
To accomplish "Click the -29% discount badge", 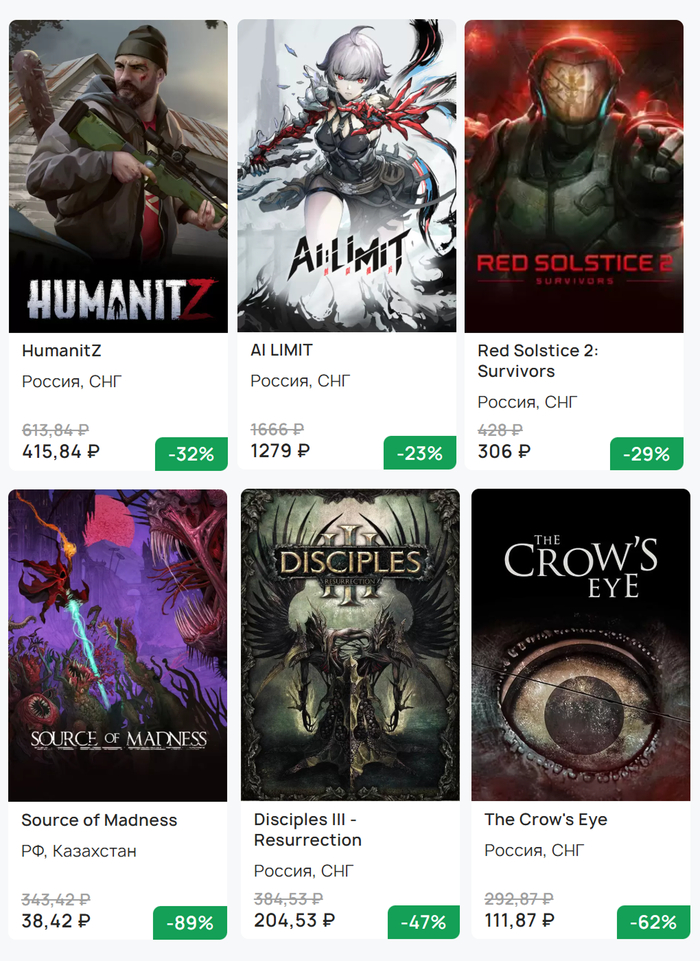I will pyautogui.click(x=647, y=453).
